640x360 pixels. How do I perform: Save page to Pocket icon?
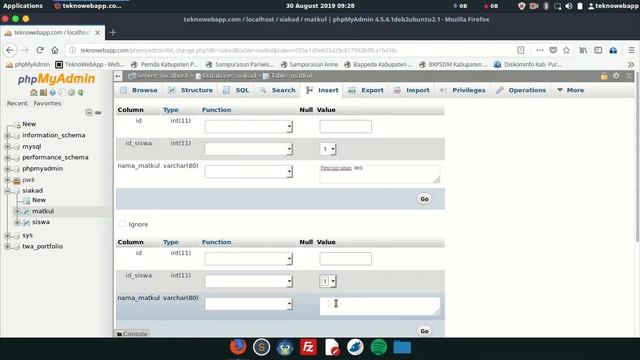(x=553, y=50)
